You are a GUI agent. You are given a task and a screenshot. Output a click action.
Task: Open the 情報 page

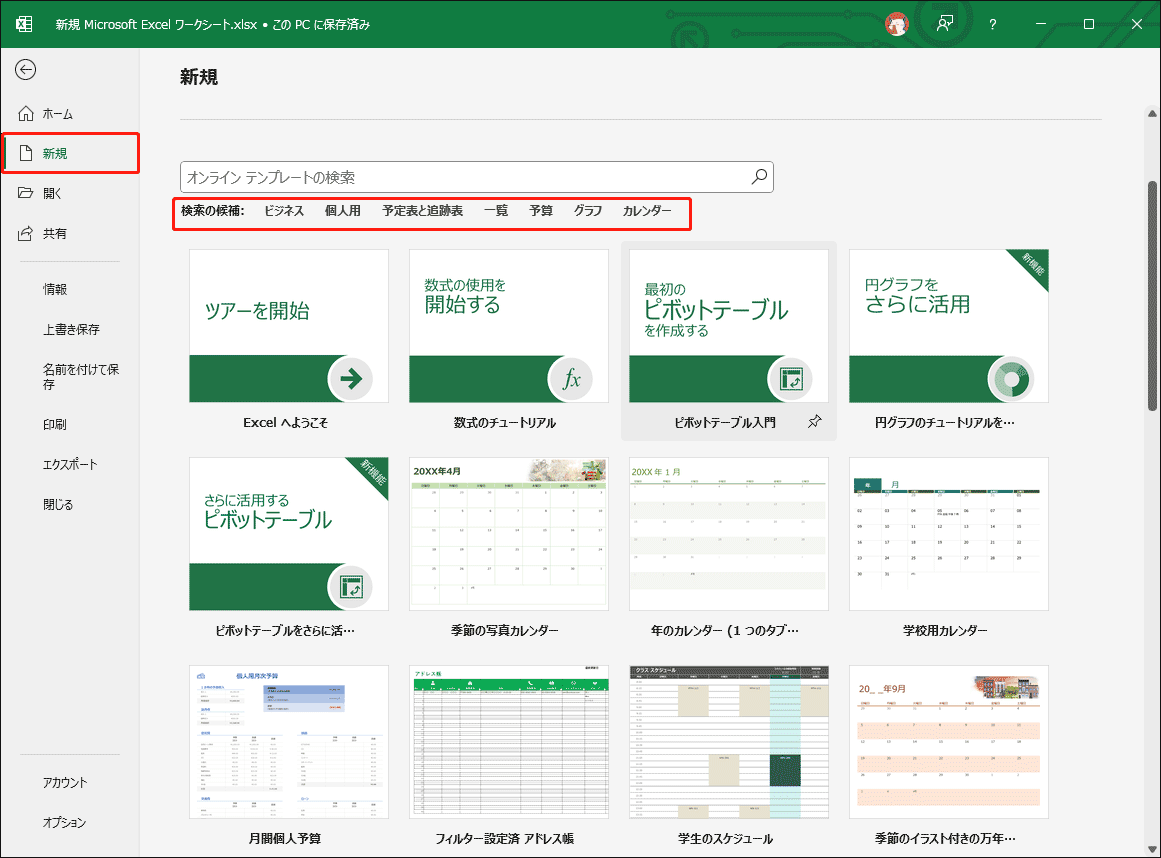pyautogui.click(x=55, y=289)
